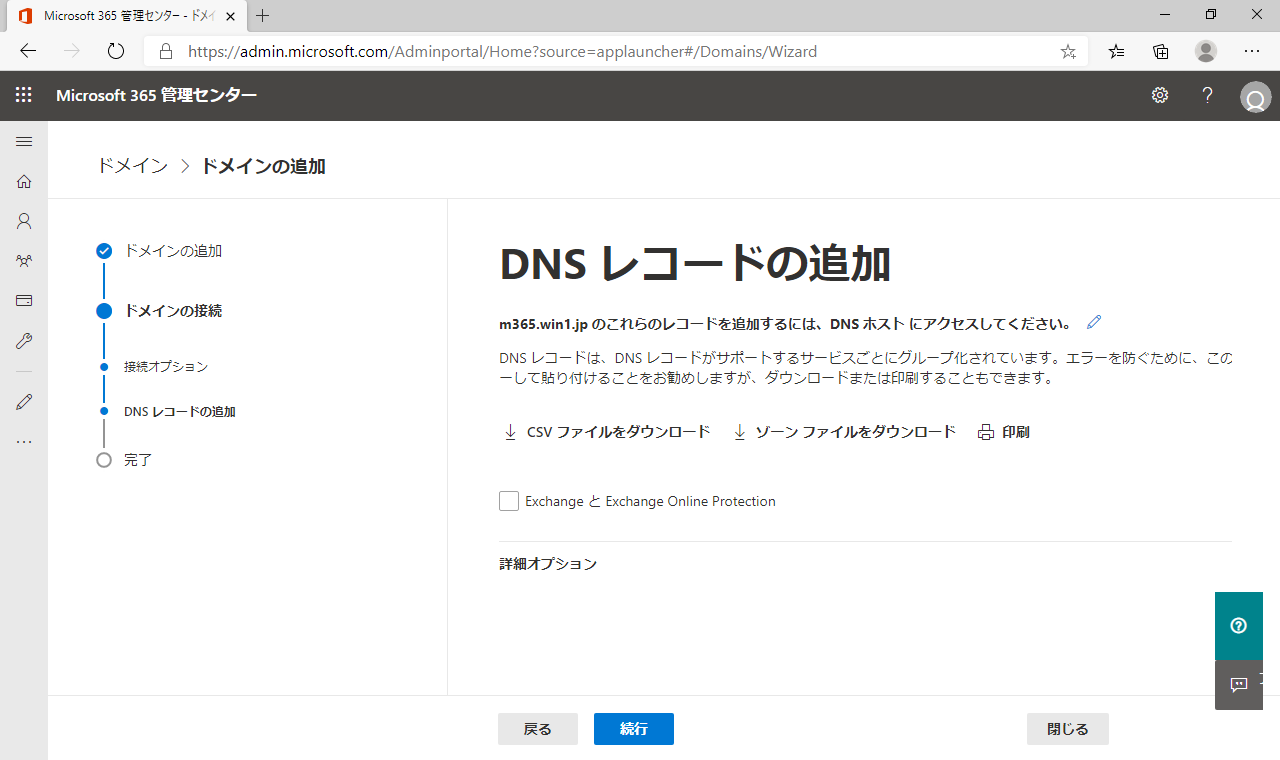Open browser settings and more menu

(x=1252, y=51)
